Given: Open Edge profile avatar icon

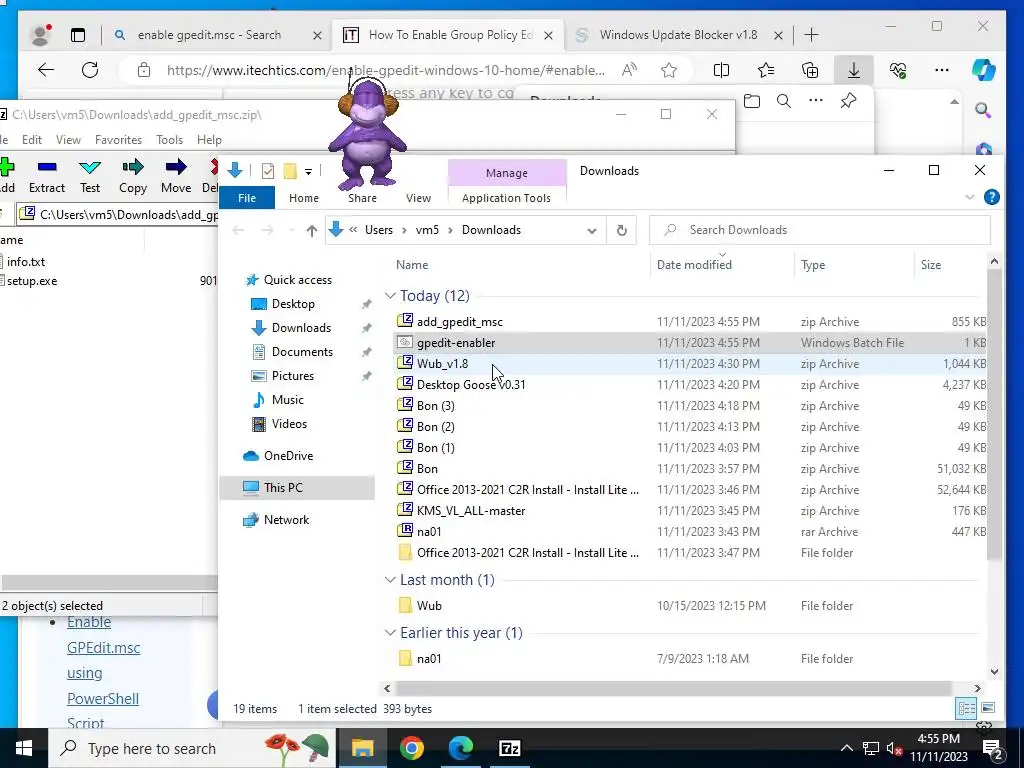Looking at the screenshot, I should coord(40,35).
